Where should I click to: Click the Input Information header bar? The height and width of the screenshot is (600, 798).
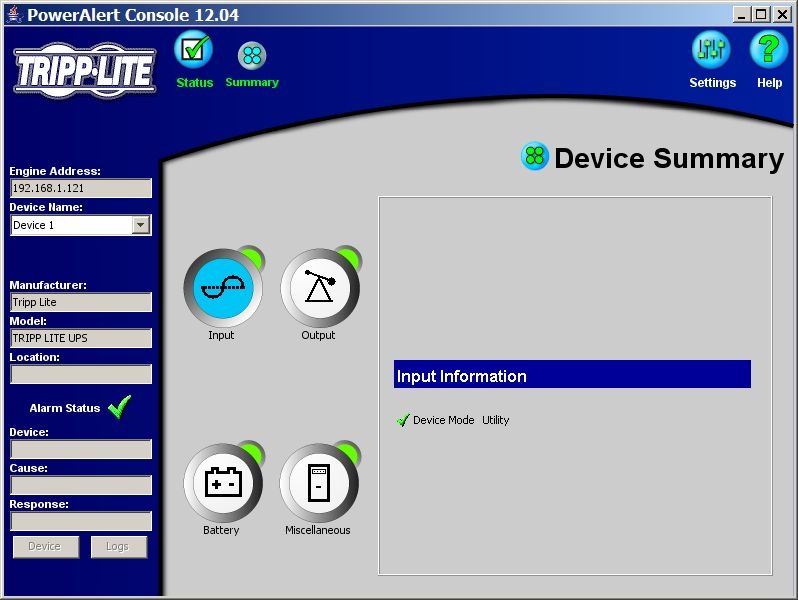point(572,374)
